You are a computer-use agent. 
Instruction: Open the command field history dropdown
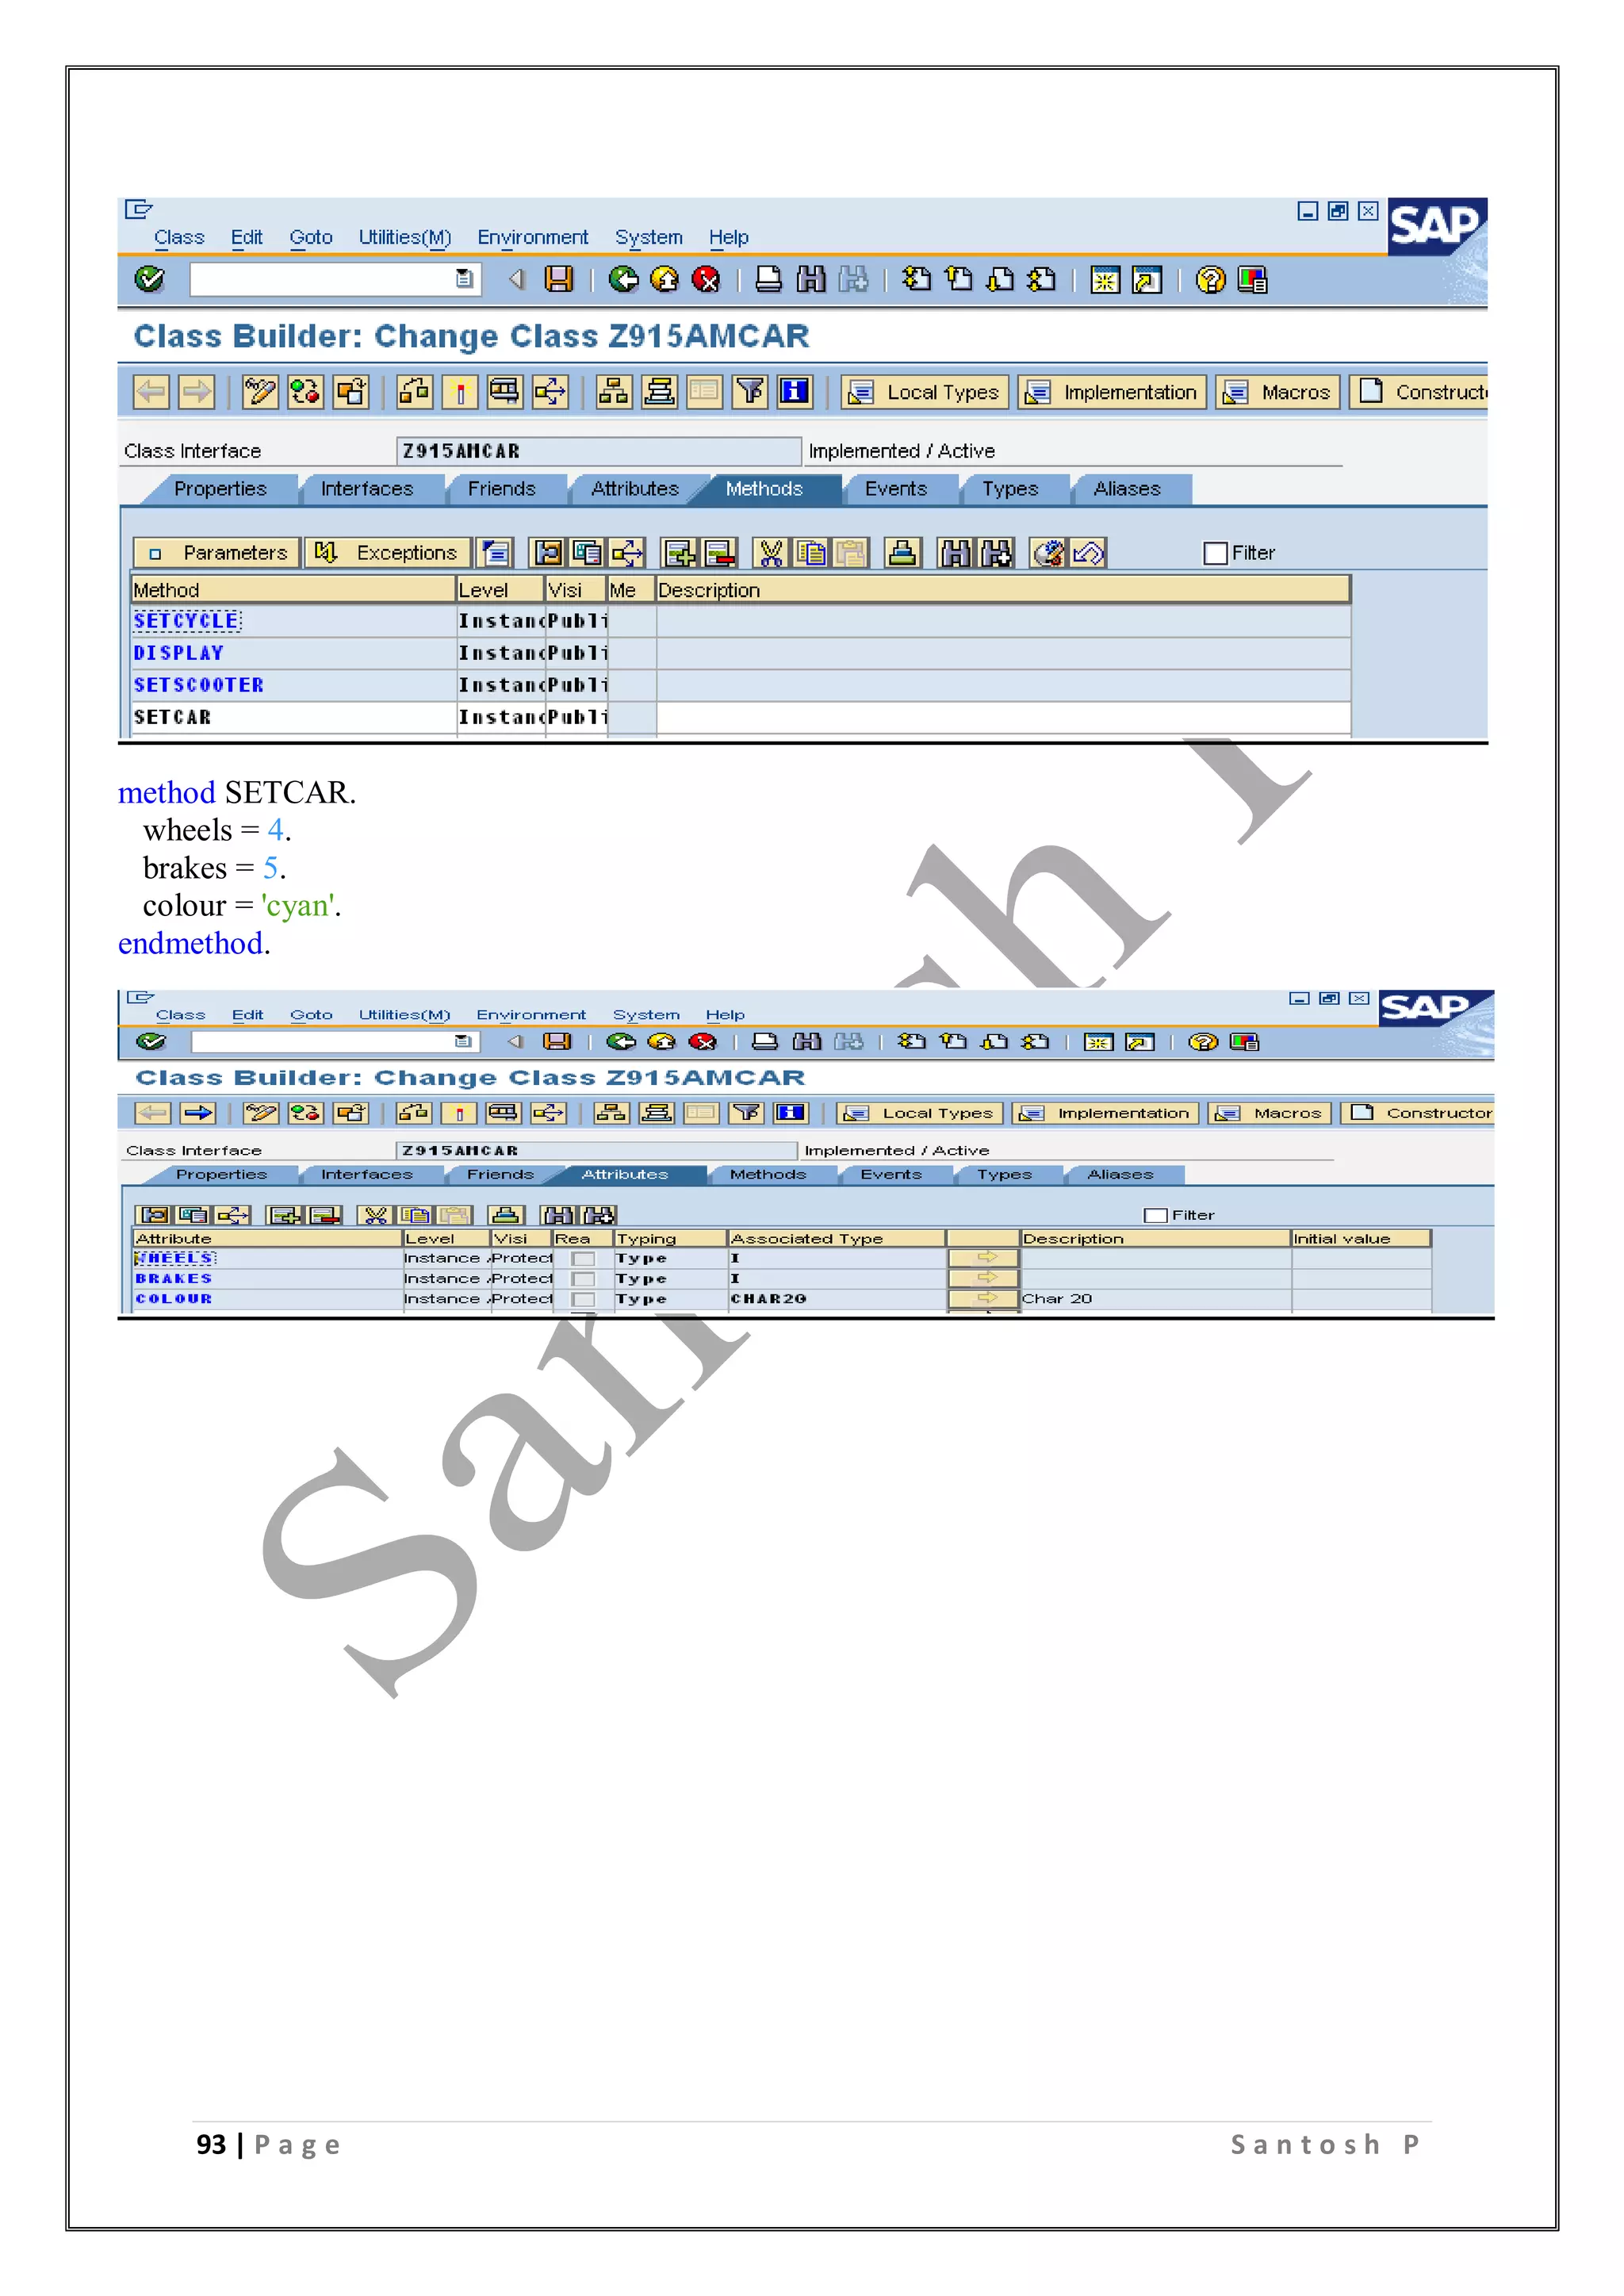pos(464,279)
